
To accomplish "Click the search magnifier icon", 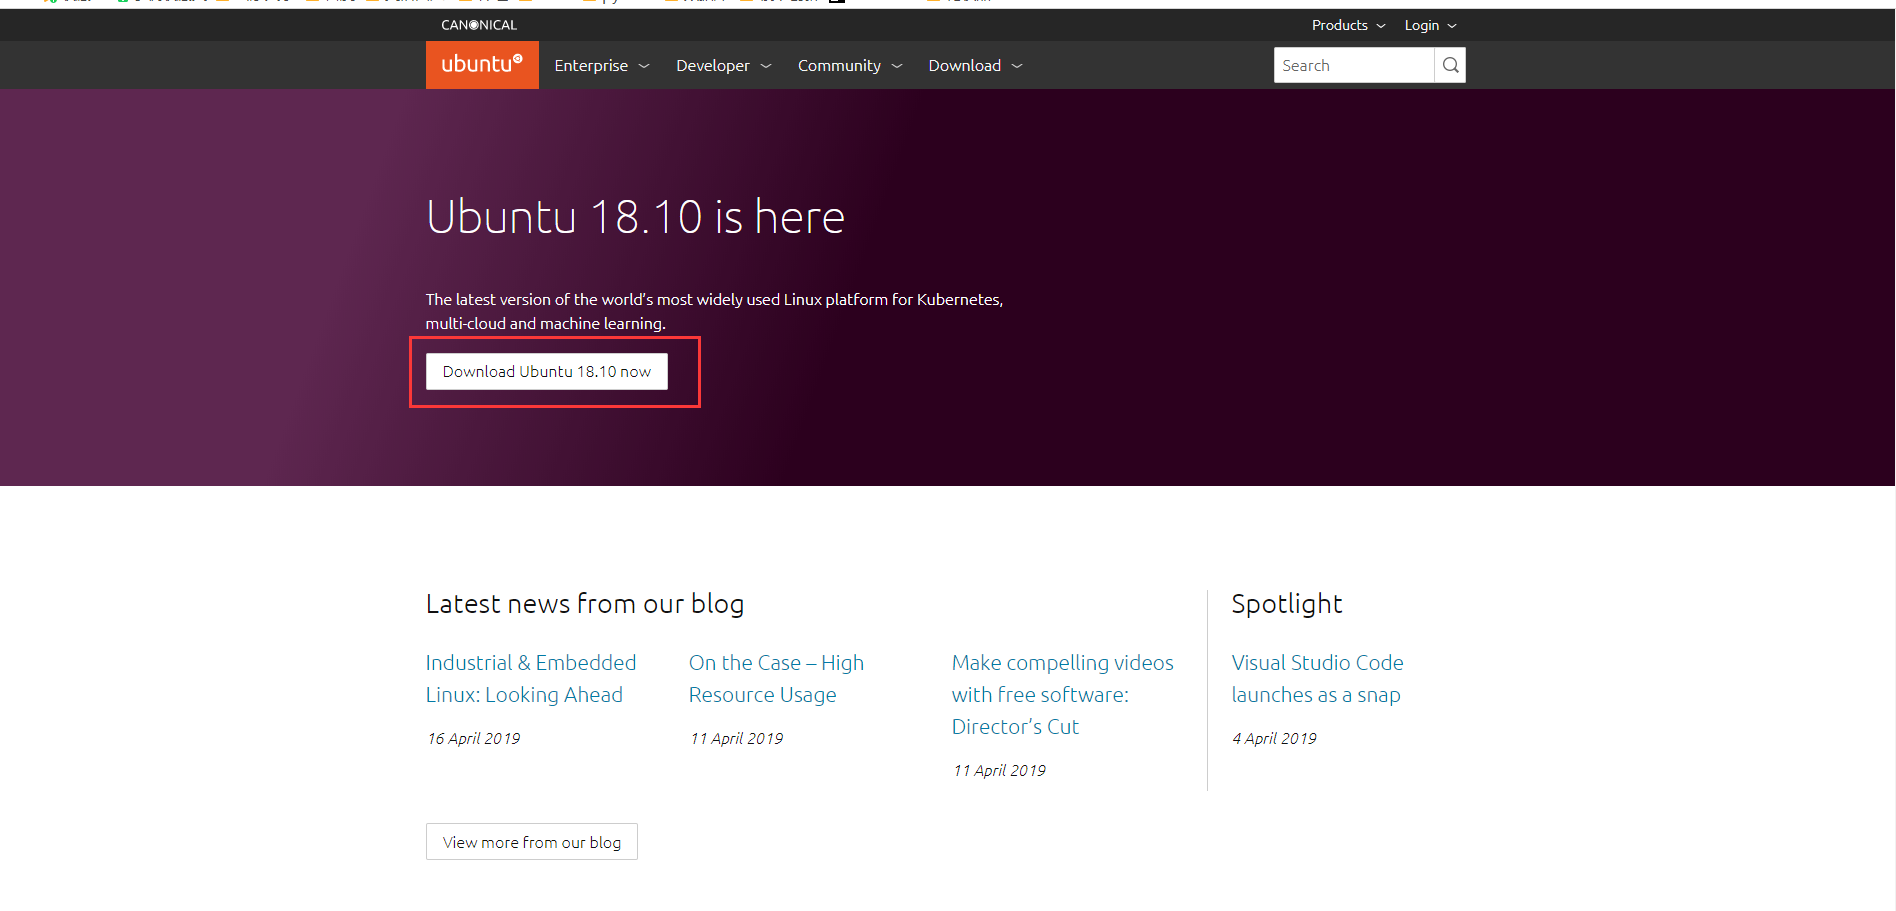I will (1450, 65).
